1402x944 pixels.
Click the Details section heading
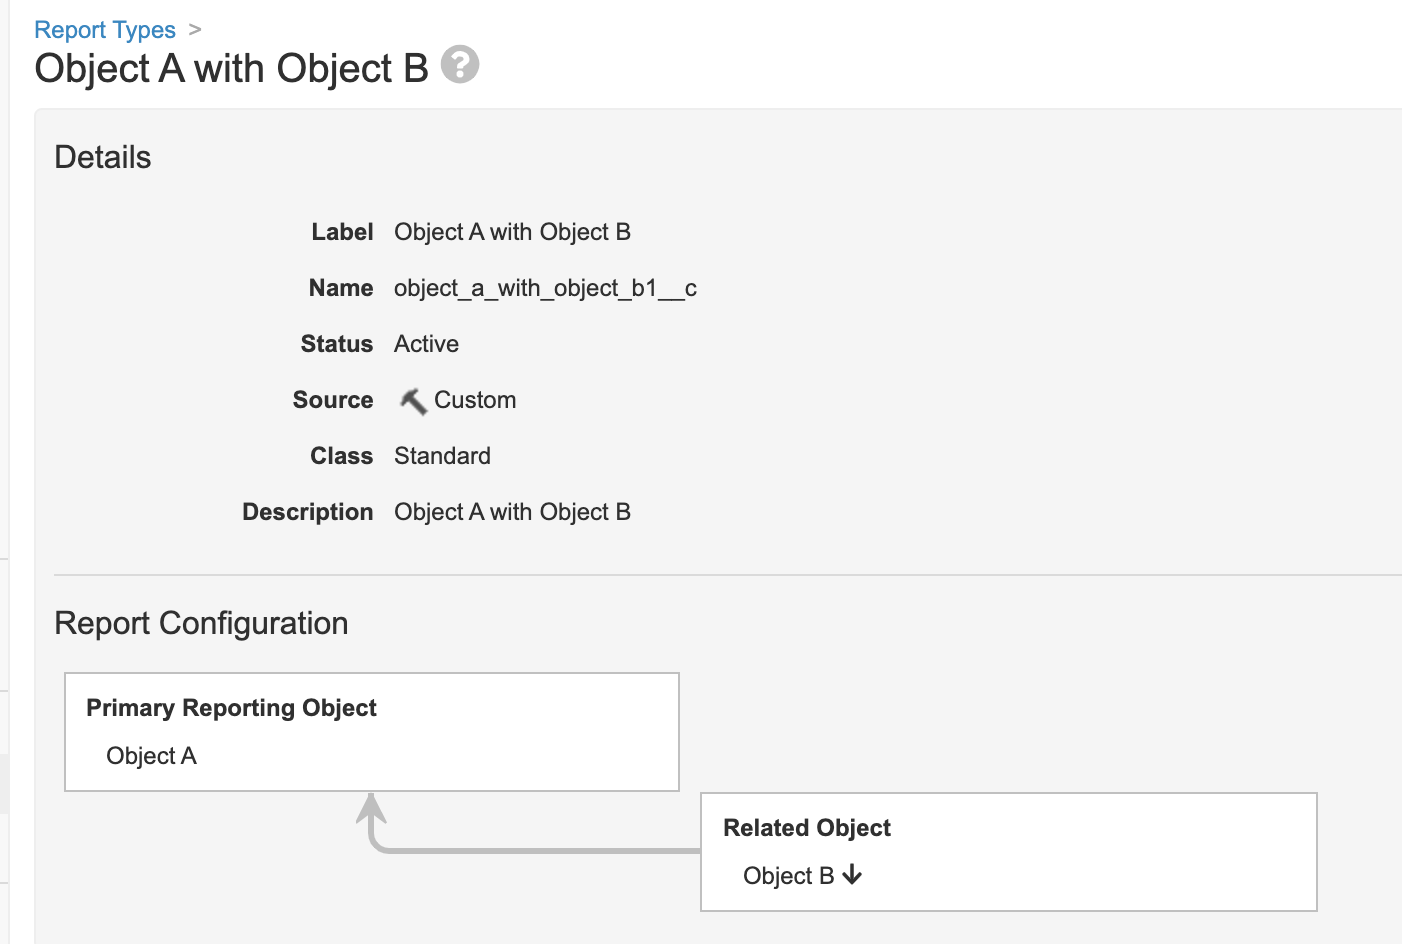[103, 157]
